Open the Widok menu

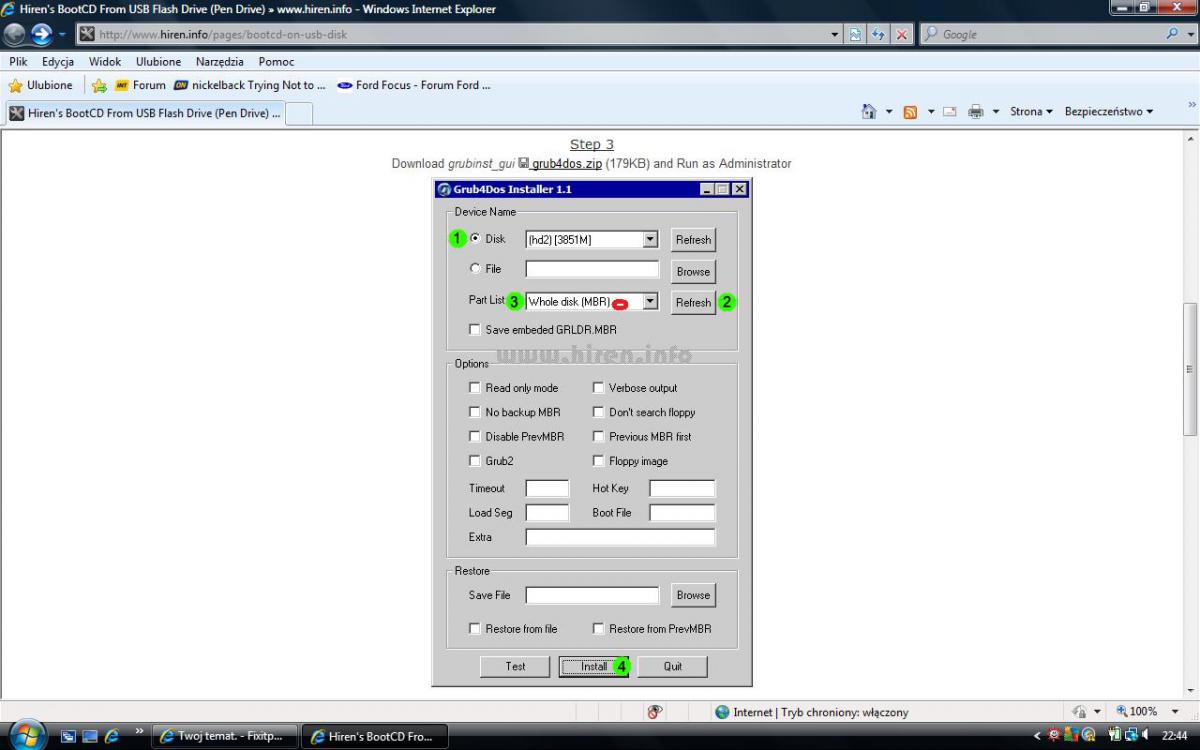click(105, 61)
